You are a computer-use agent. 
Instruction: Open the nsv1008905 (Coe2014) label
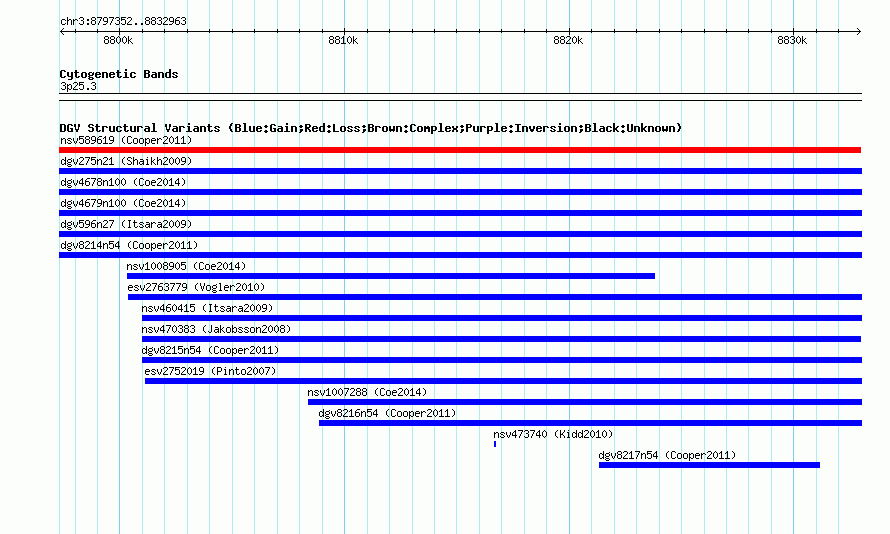[186, 266]
